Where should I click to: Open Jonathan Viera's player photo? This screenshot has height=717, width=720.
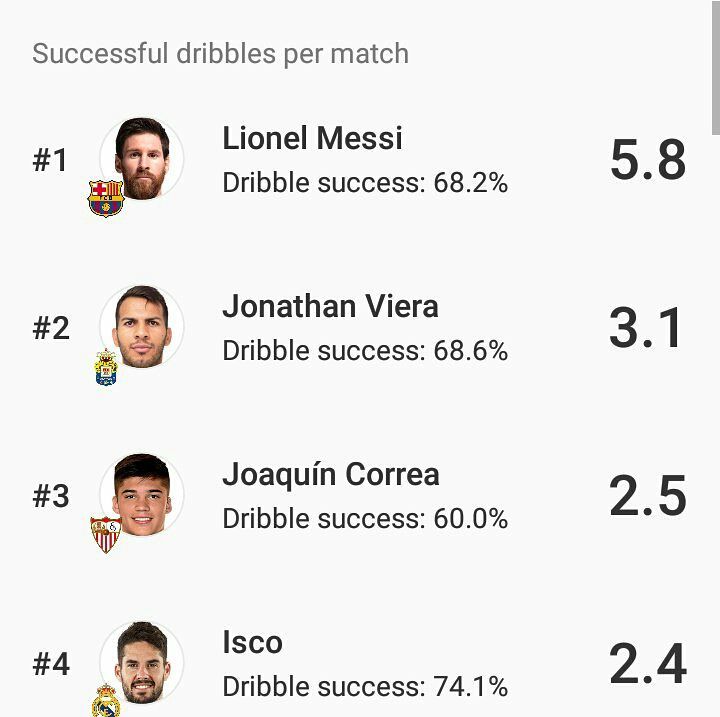142,327
